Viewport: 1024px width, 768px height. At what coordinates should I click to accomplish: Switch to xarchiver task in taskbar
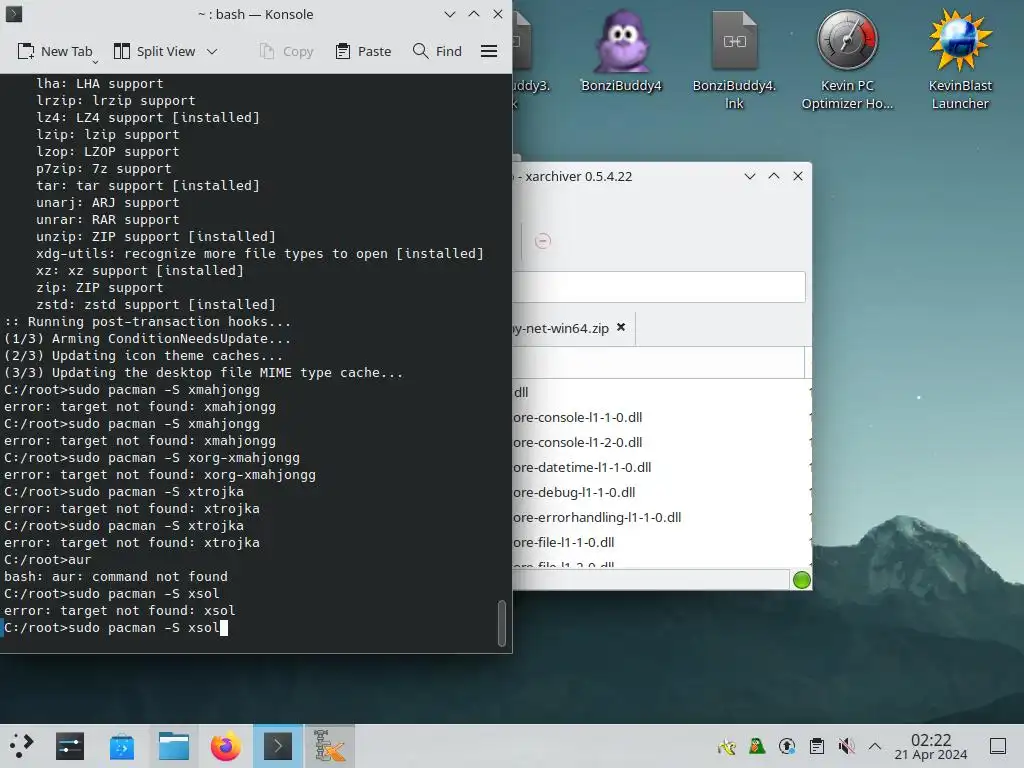pos(330,746)
